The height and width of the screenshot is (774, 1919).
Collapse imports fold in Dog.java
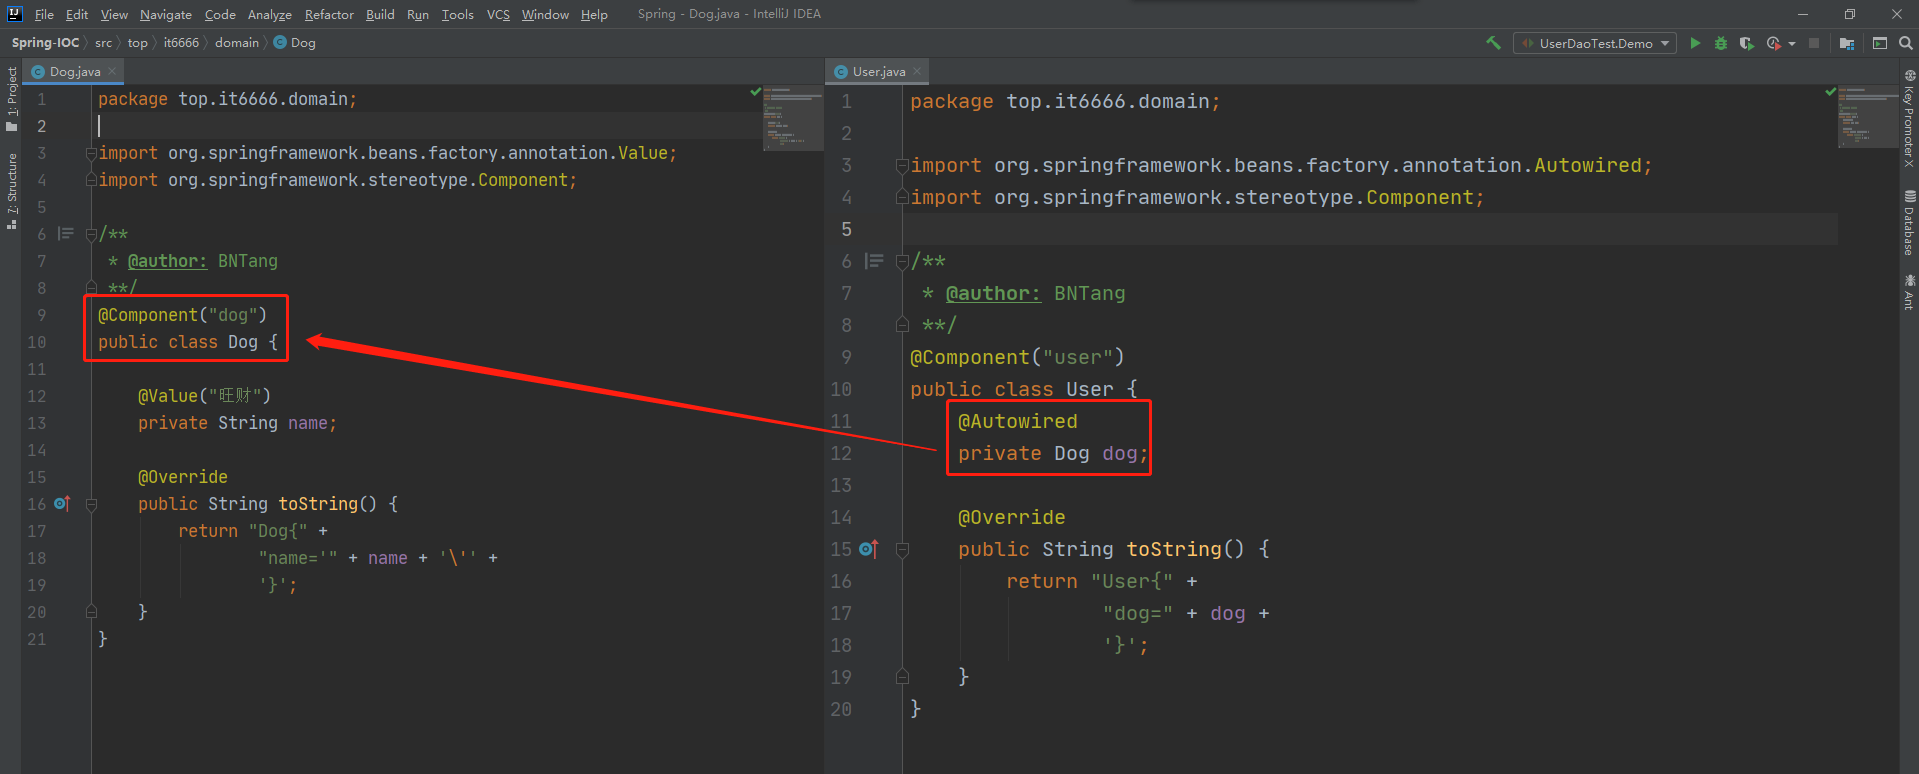coord(91,154)
